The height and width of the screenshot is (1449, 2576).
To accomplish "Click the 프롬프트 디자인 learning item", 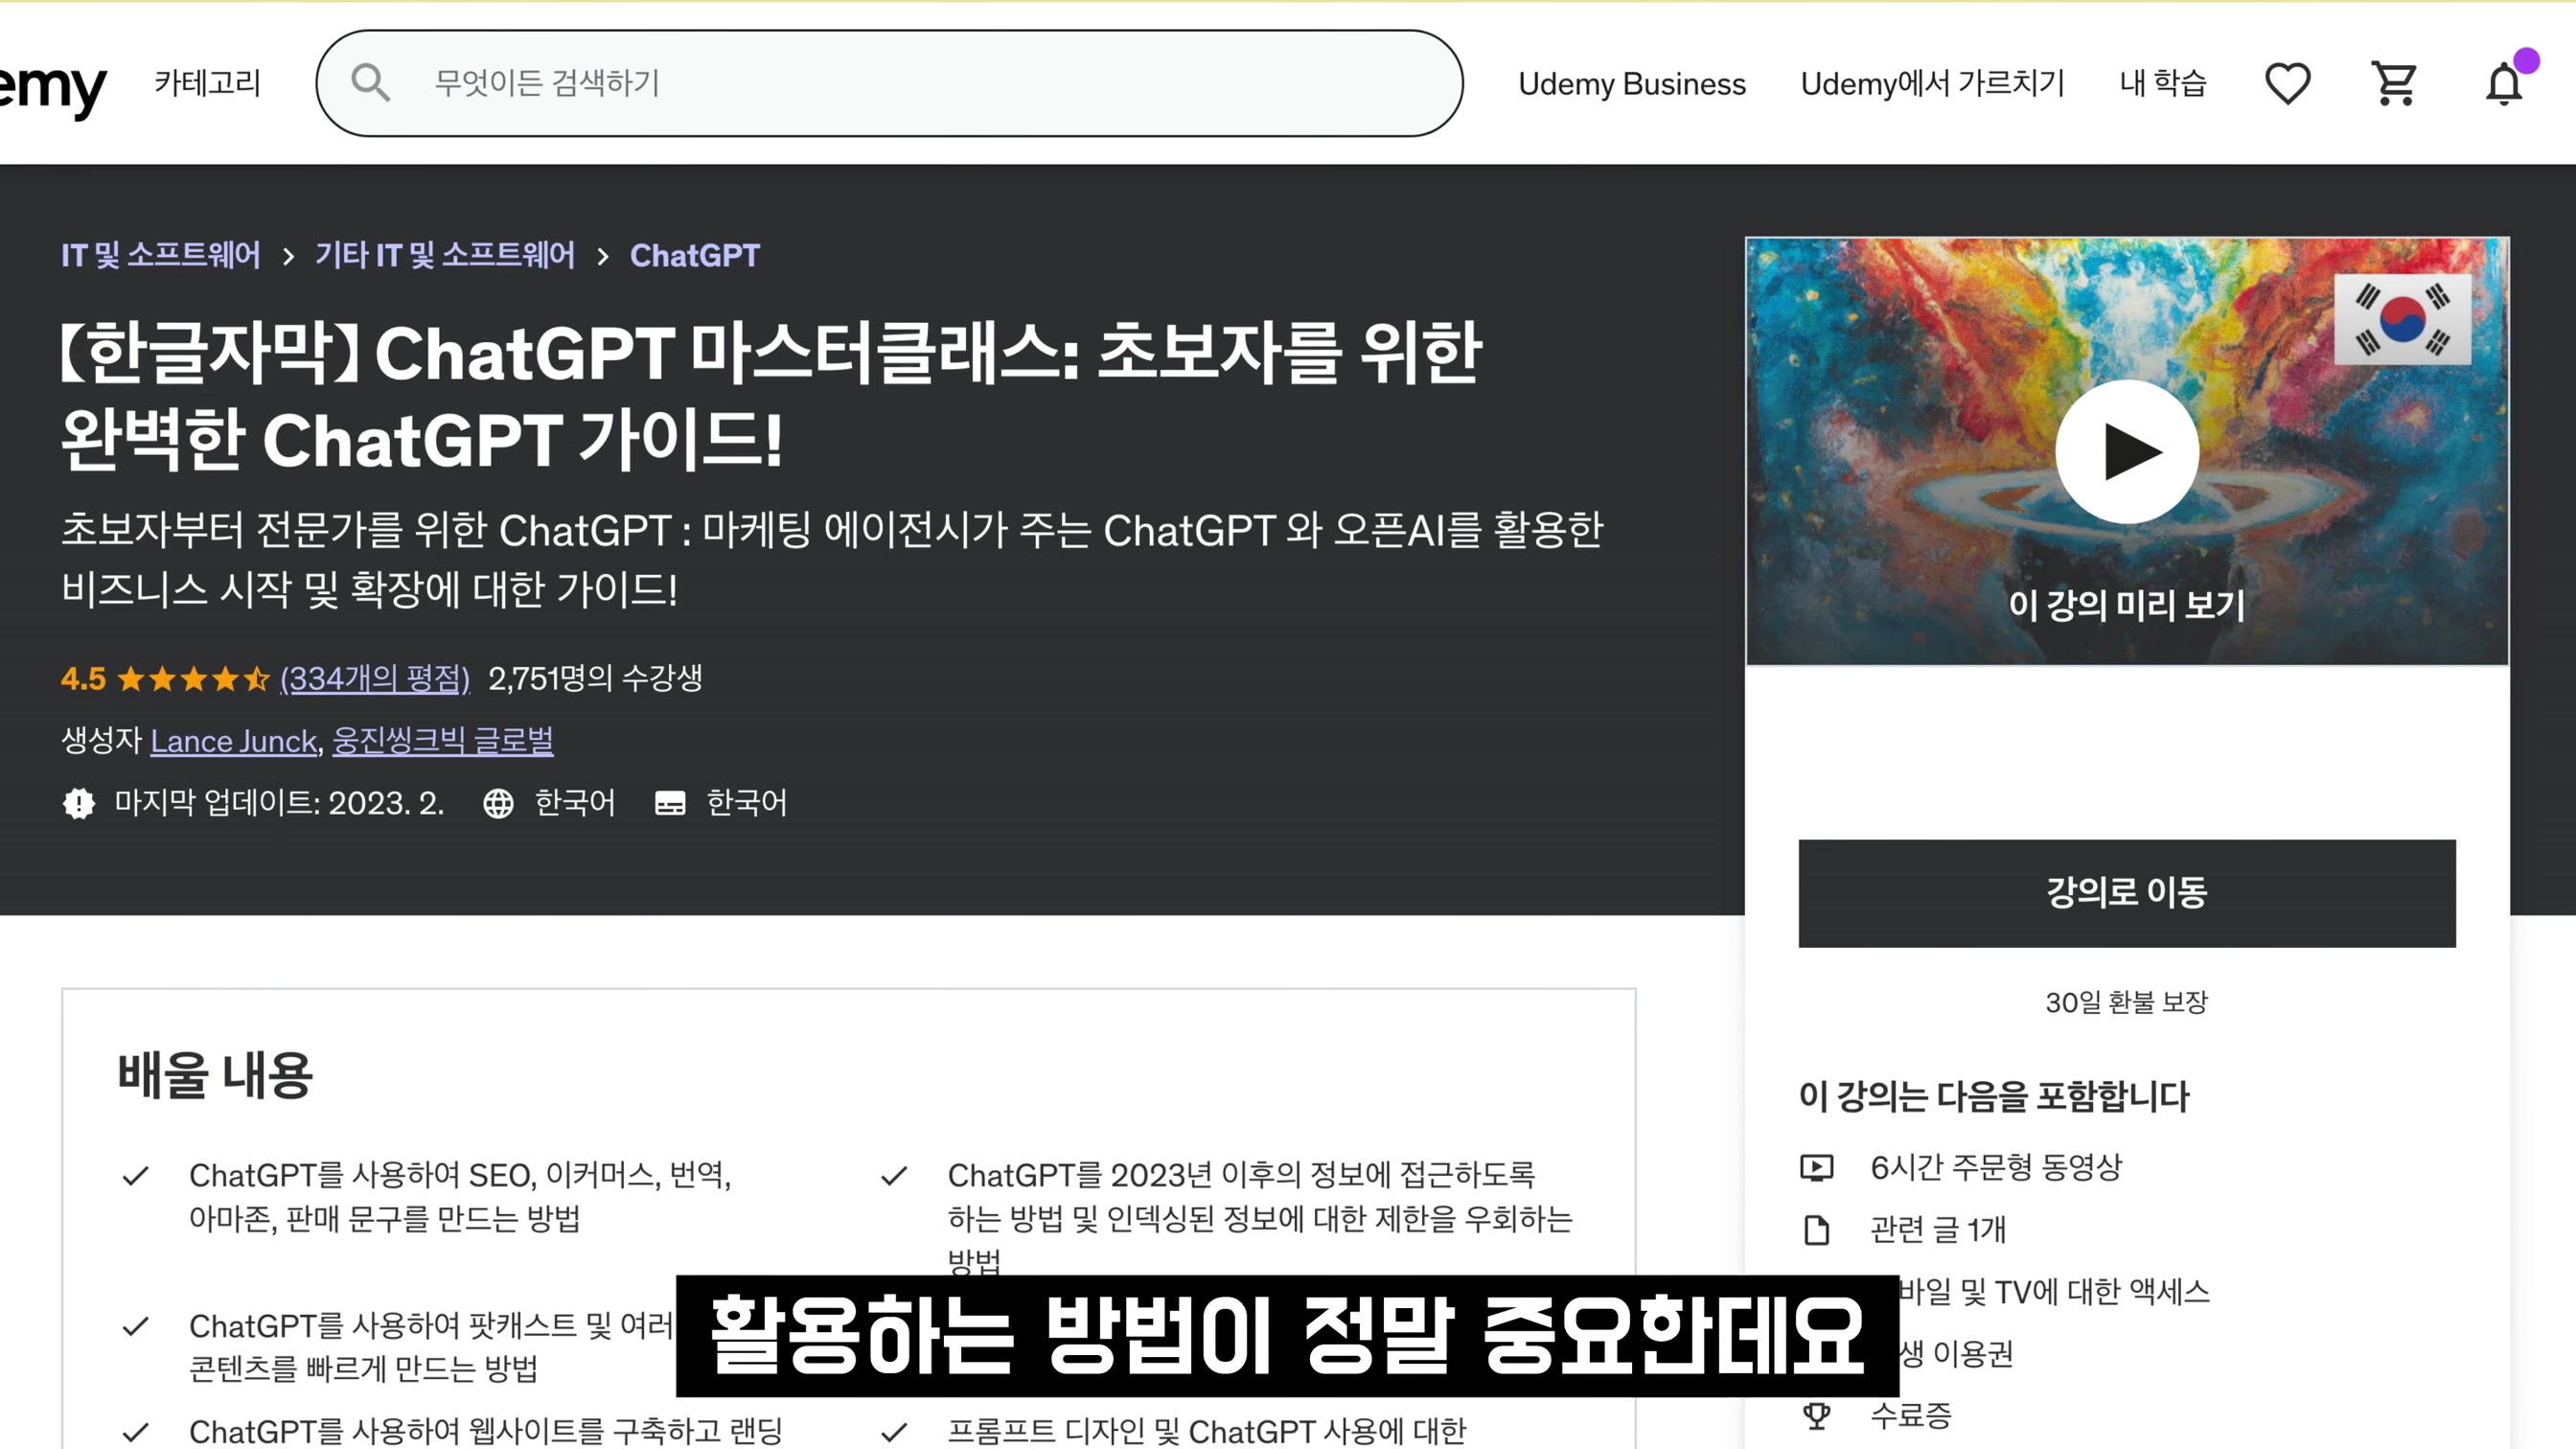I will [1207, 1431].
